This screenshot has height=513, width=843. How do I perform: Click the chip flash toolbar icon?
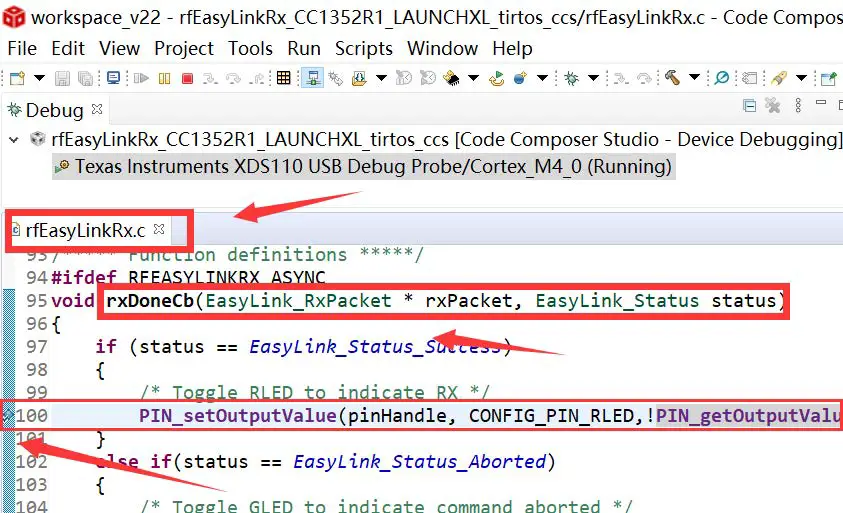coord(451,79)
